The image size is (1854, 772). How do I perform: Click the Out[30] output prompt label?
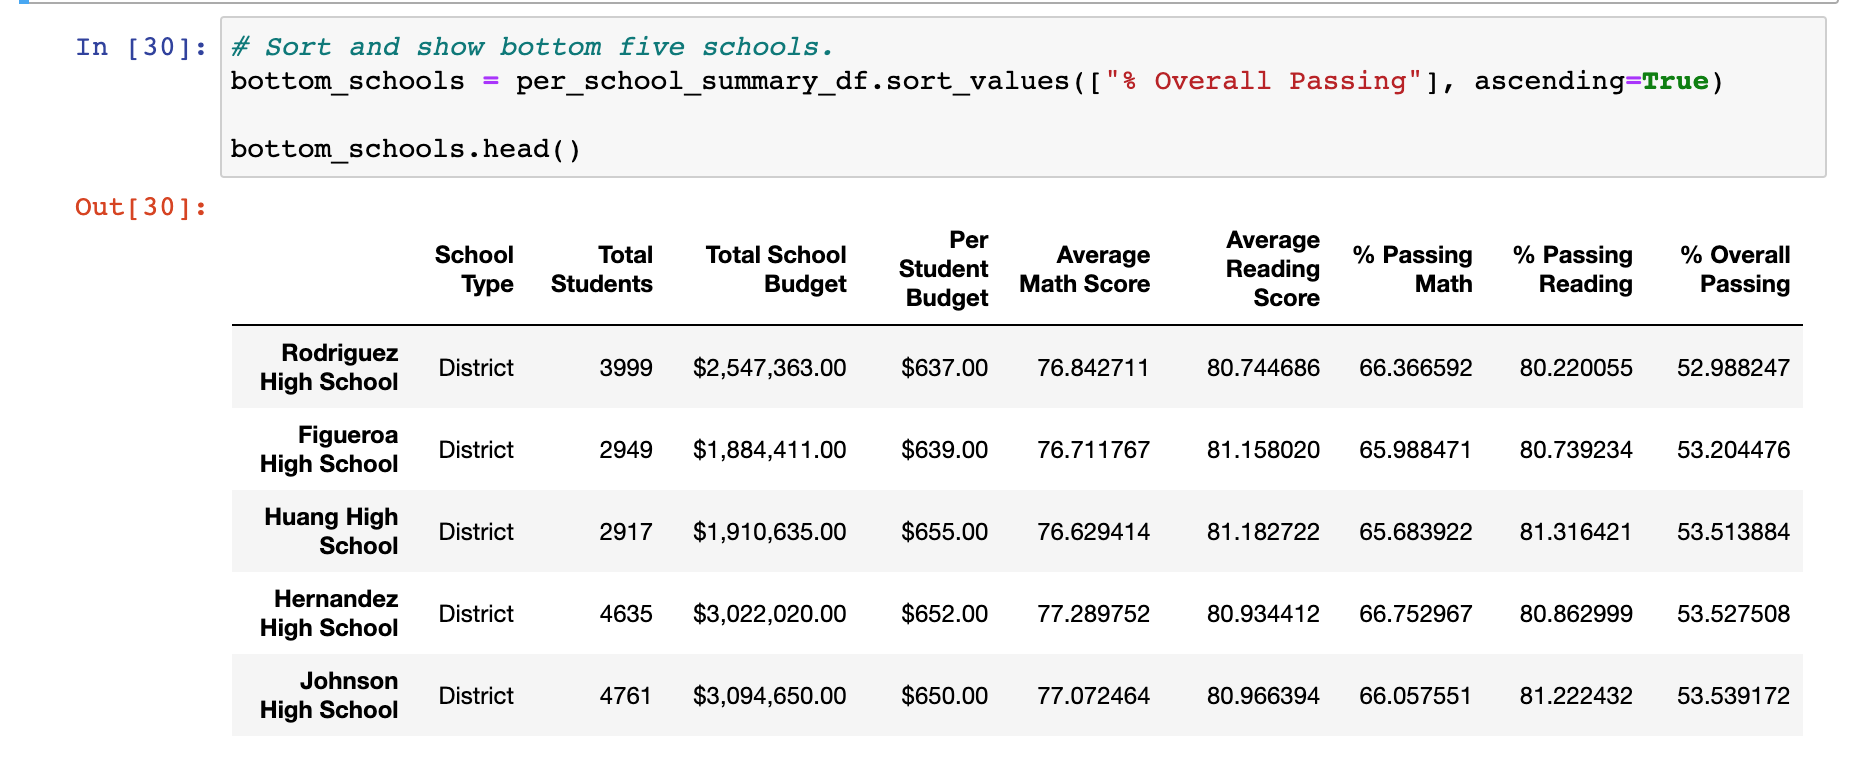[x=141, y=207]
